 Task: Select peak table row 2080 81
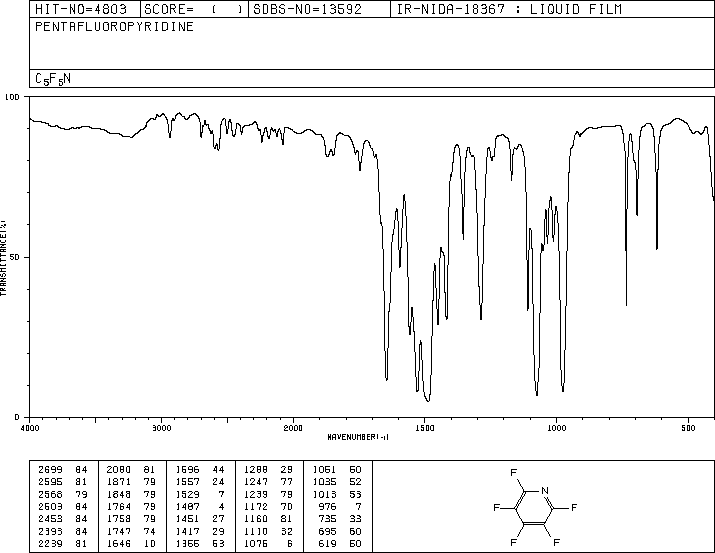[131, 469]
